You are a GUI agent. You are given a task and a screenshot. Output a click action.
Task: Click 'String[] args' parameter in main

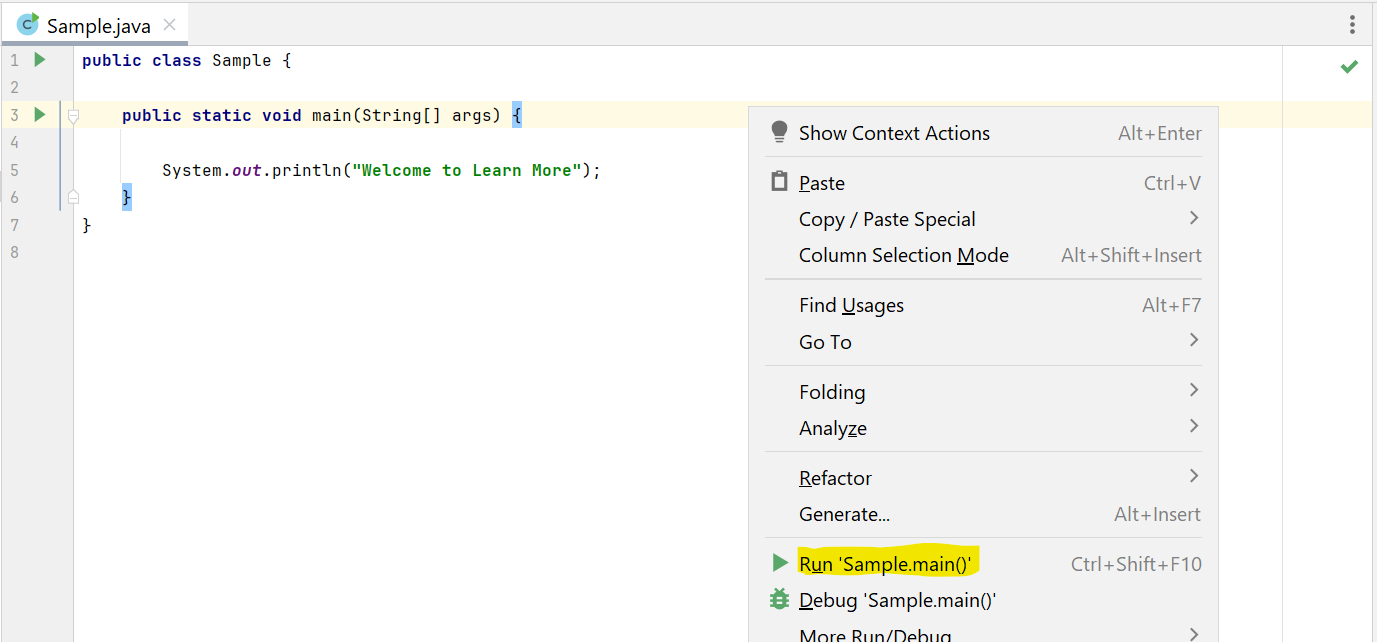click(x=431, y=115)
